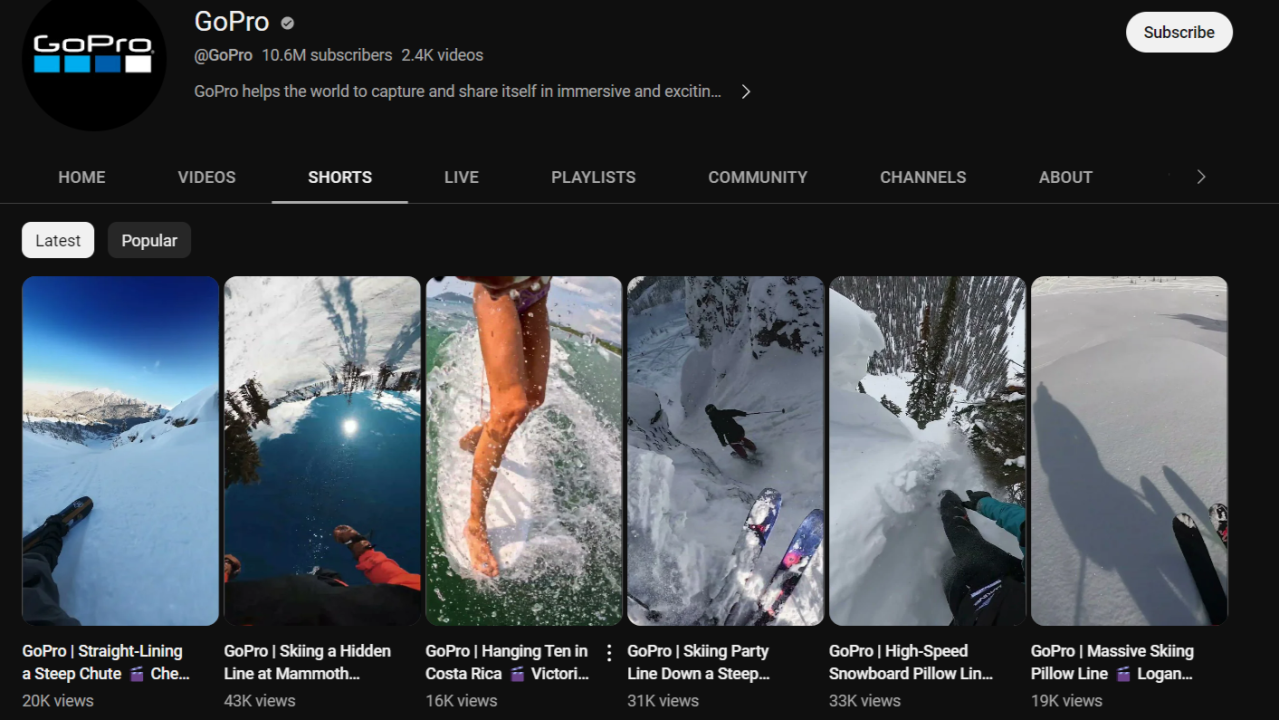The width and height of the screenshot is (1279, 720).
Task: Click the Subscribe button
Action: [1178, 31]
